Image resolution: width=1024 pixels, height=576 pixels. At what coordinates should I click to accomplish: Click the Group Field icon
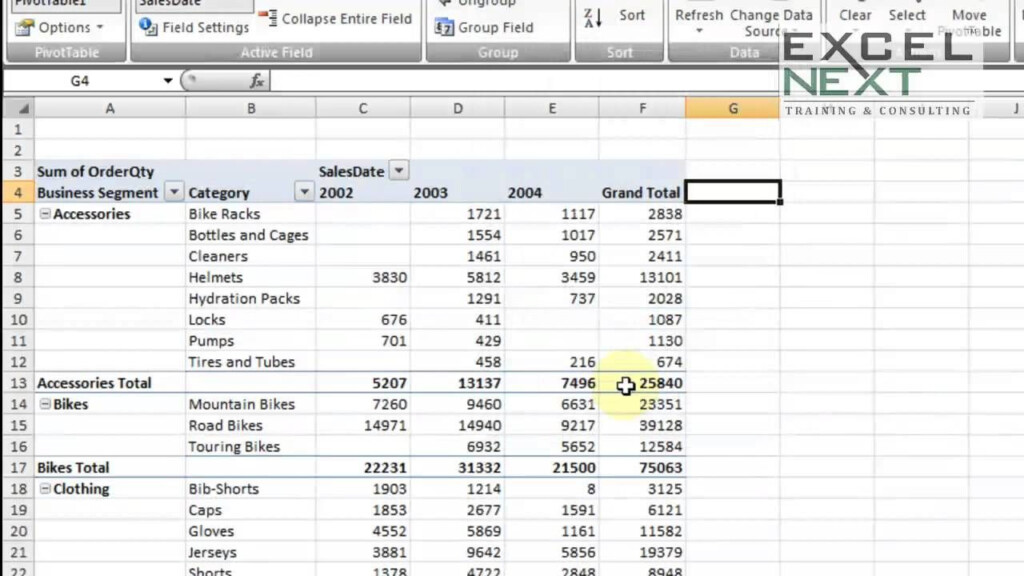444,27
